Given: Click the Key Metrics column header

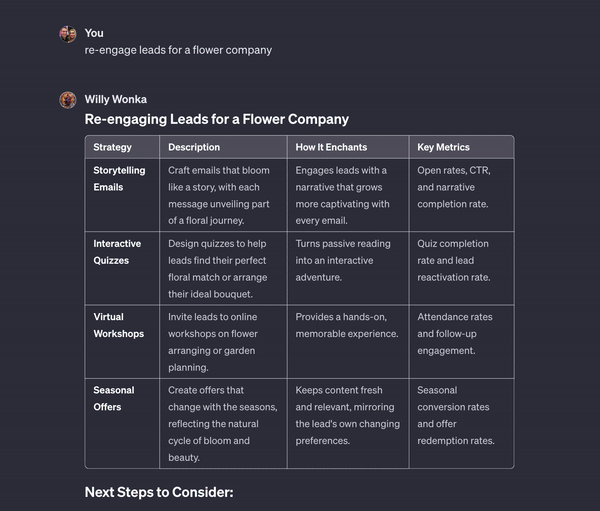Looking at the screenshot, I should click(443, 147).
